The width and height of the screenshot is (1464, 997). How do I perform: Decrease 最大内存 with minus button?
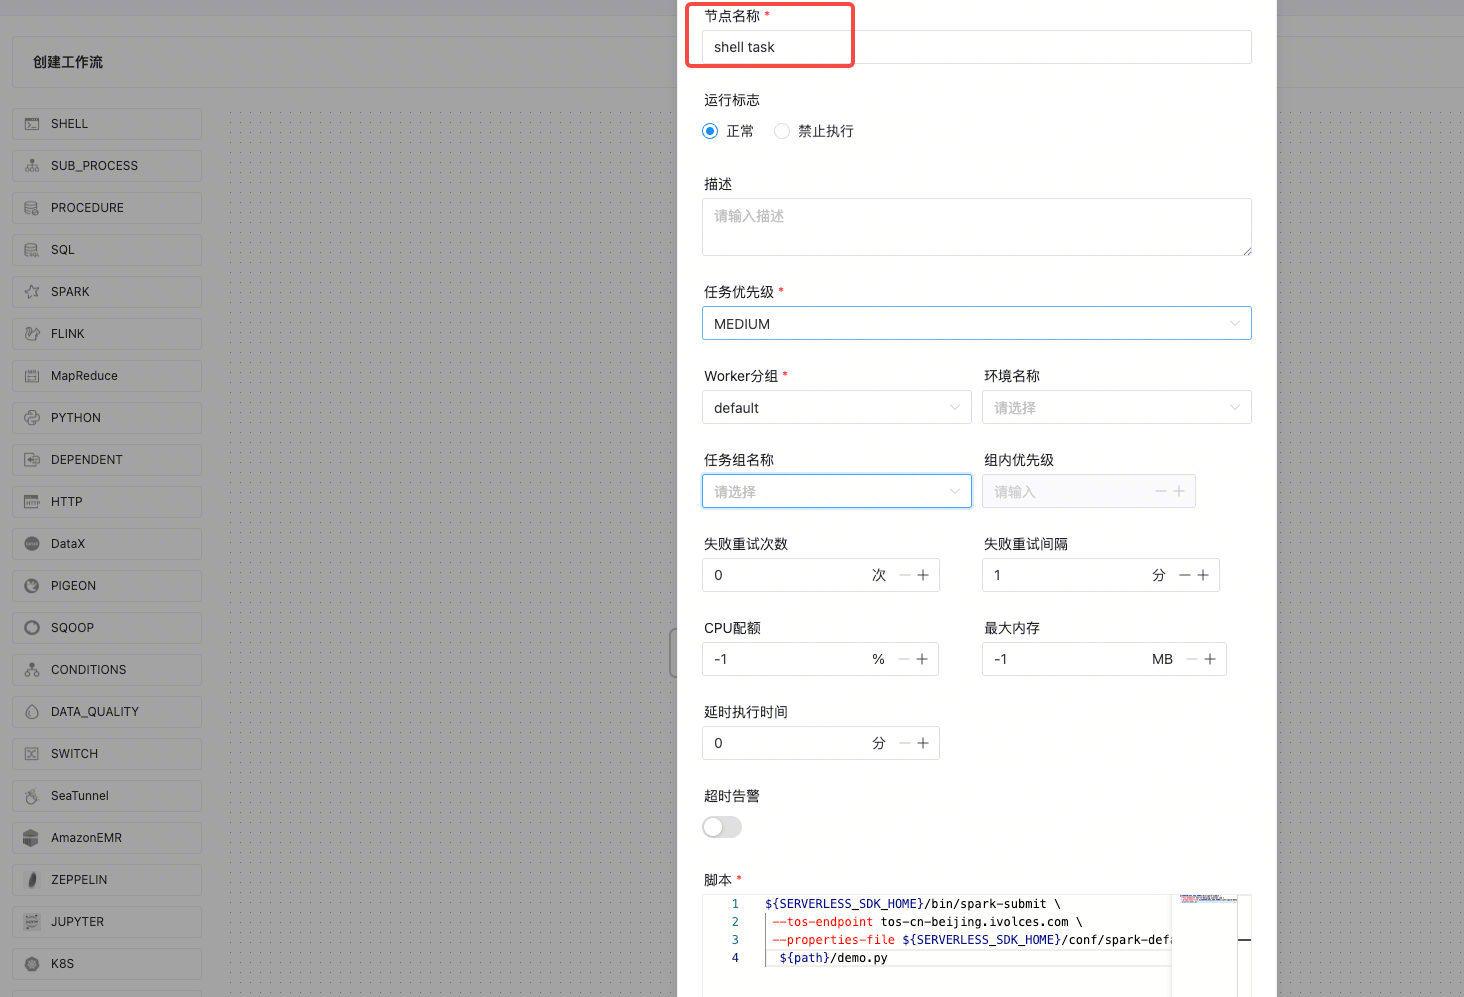[x=1192, y=659]
